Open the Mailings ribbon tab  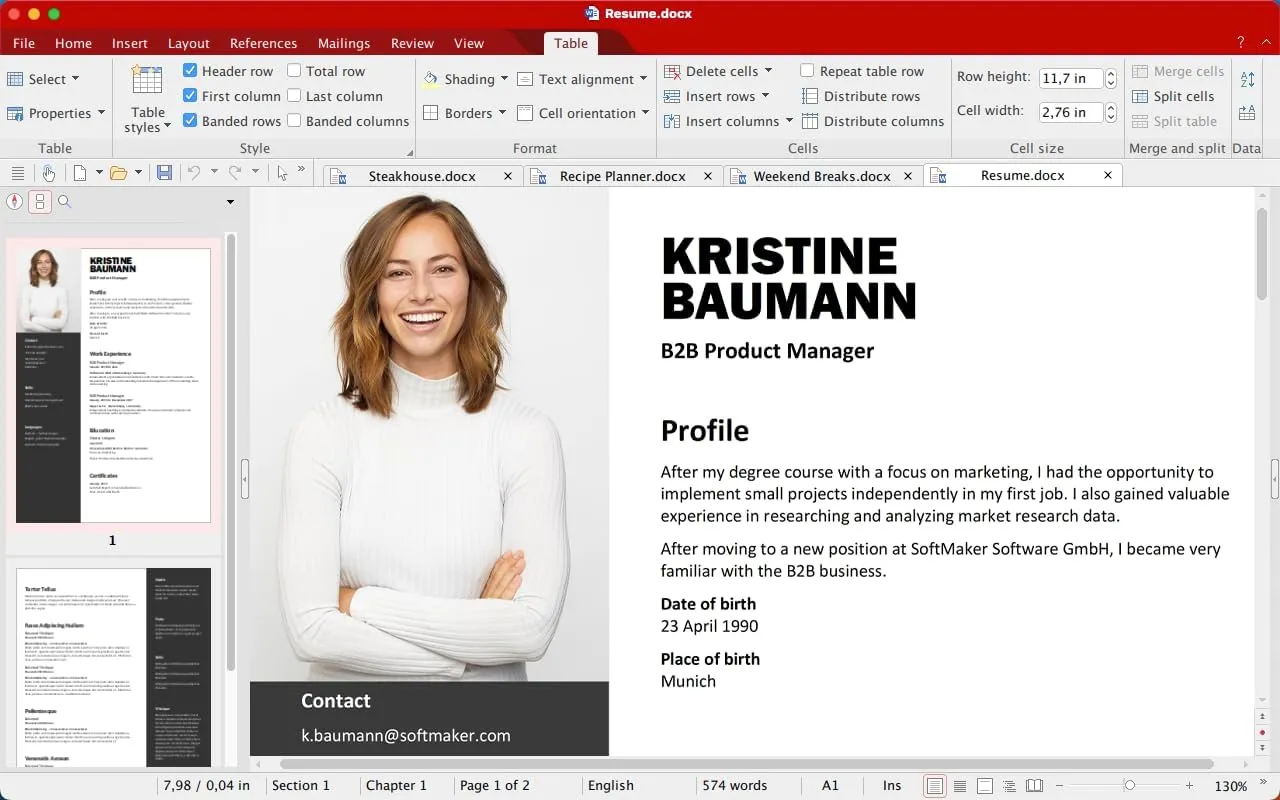pyautogui.click(x=344, y=43)
